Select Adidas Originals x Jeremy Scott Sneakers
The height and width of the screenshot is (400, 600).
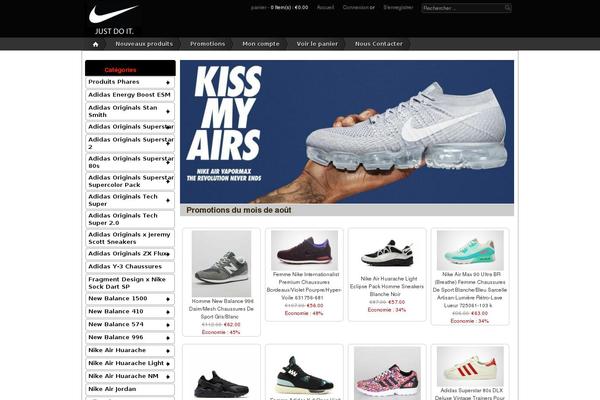click(130, 238)
